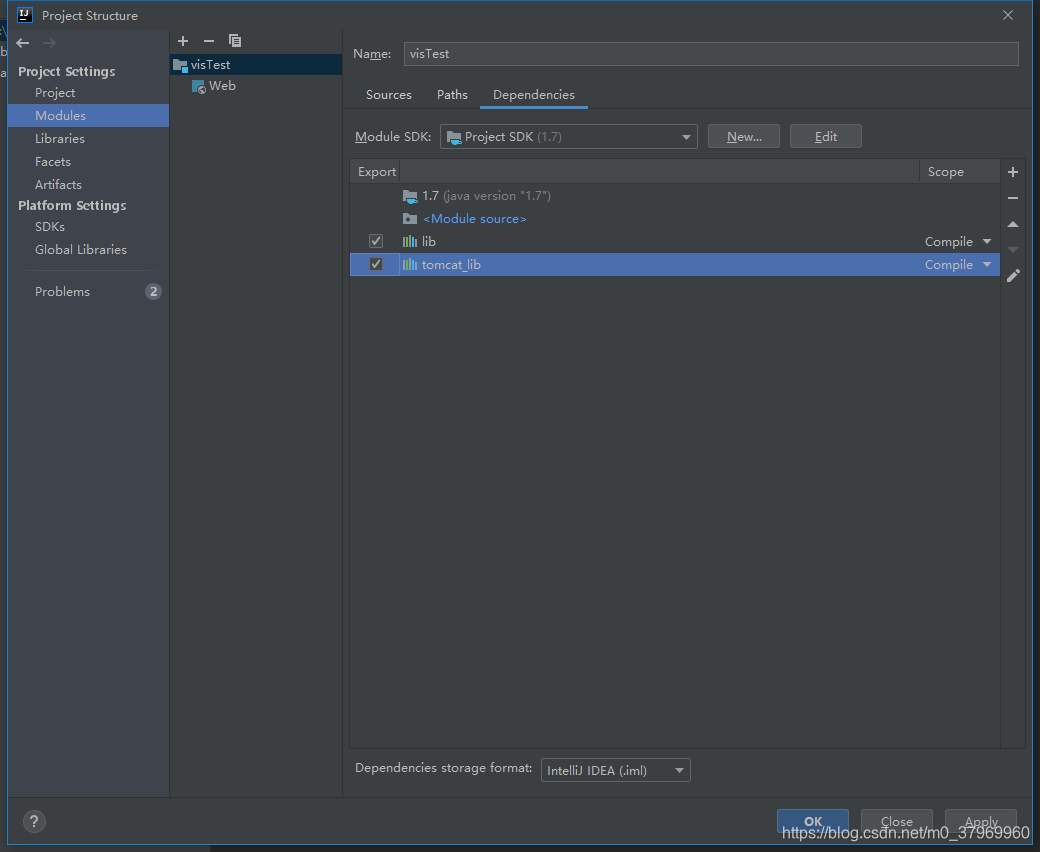Click the back navigation arrow
The width and height of the screenshot is (1040, 852).
[x=23, y=43]
